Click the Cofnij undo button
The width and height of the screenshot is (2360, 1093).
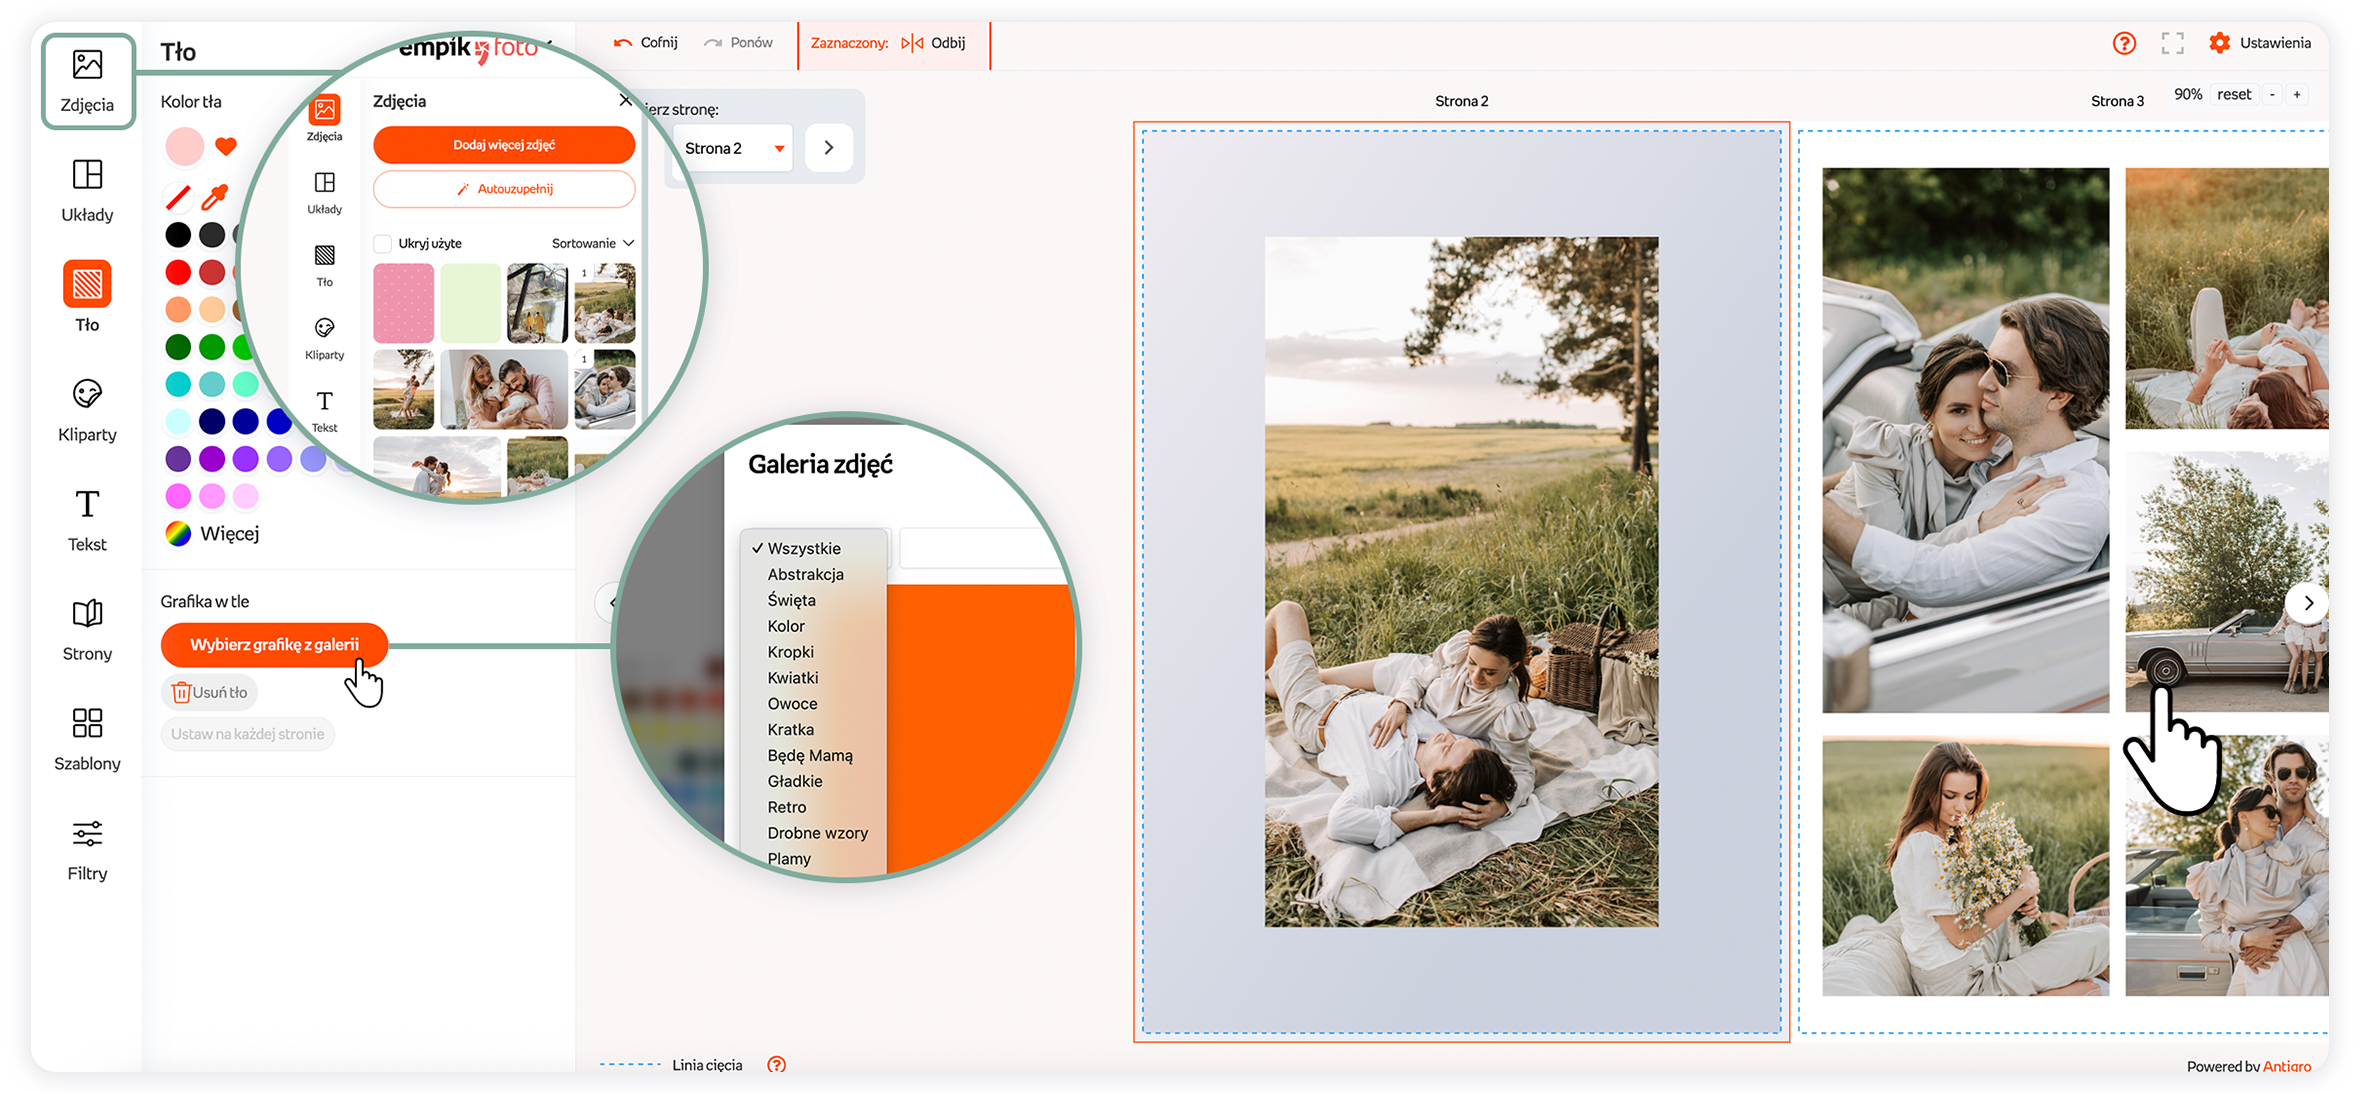click(646, 43)
